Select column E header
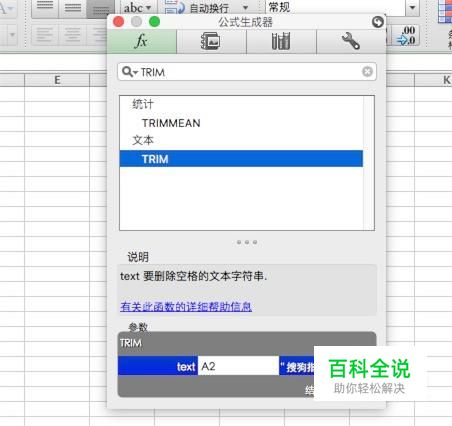 (x=57, y=80)
